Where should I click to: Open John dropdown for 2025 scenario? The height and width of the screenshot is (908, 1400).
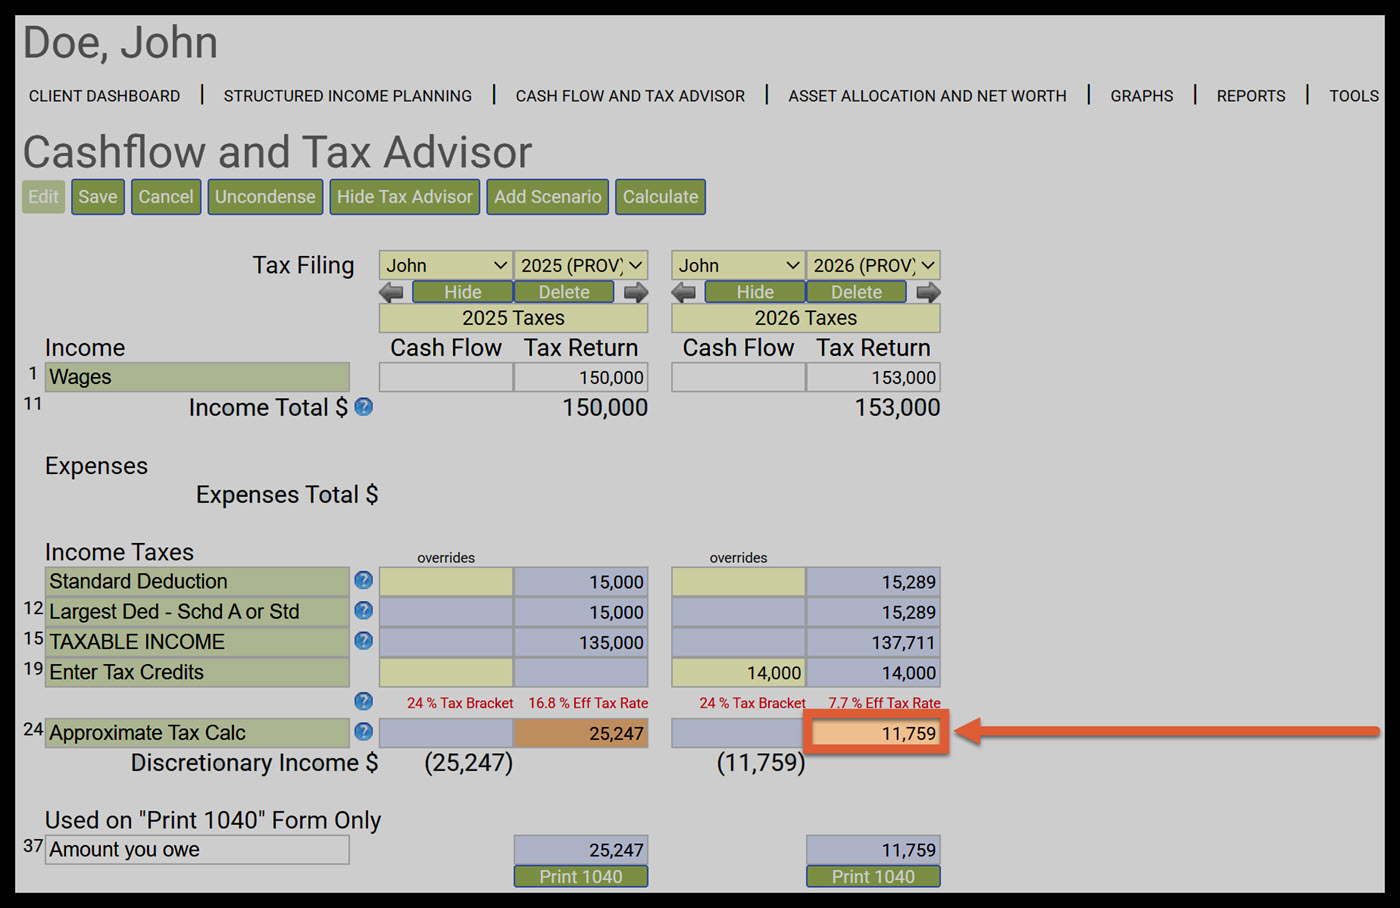point(446,265)
